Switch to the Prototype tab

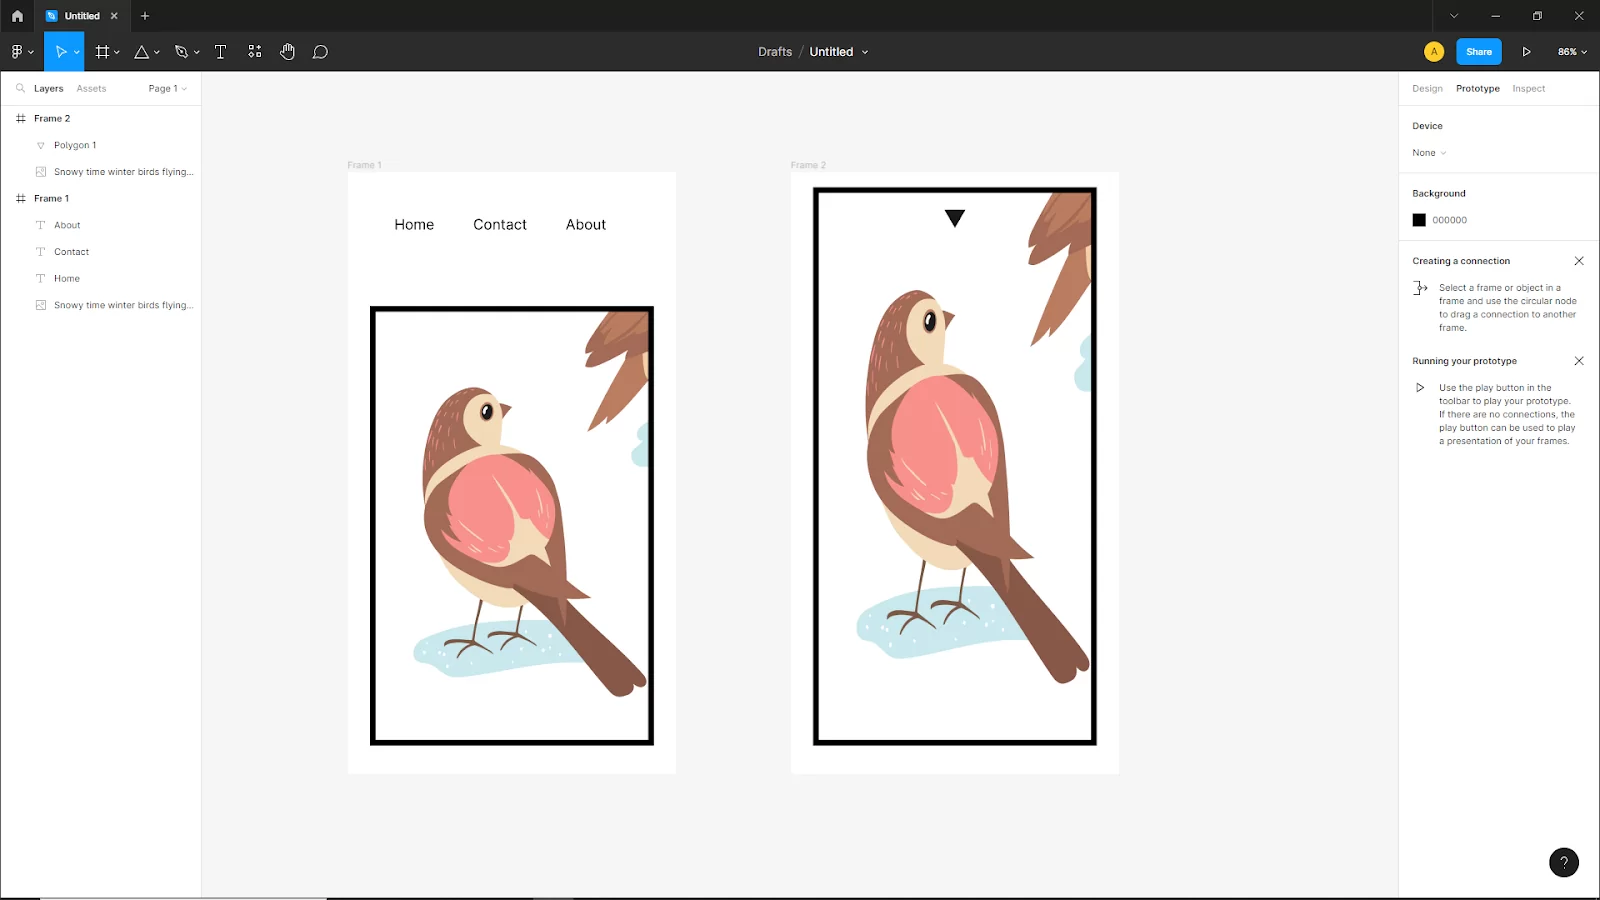click(x=1477, y=88)
